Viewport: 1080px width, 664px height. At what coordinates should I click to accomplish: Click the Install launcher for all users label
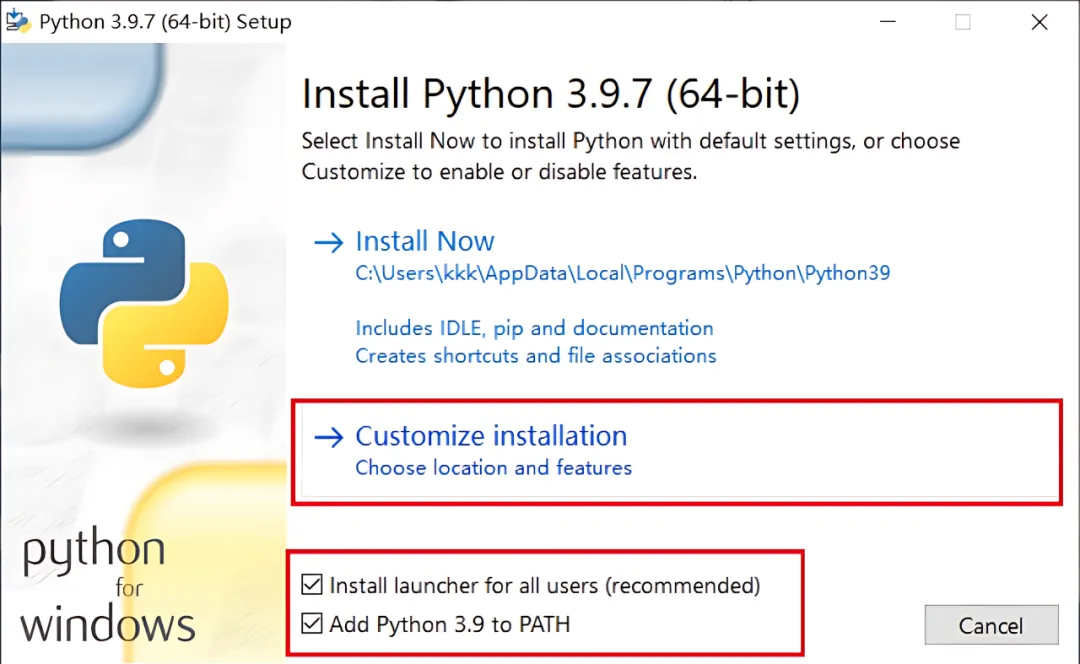point(545,585)
